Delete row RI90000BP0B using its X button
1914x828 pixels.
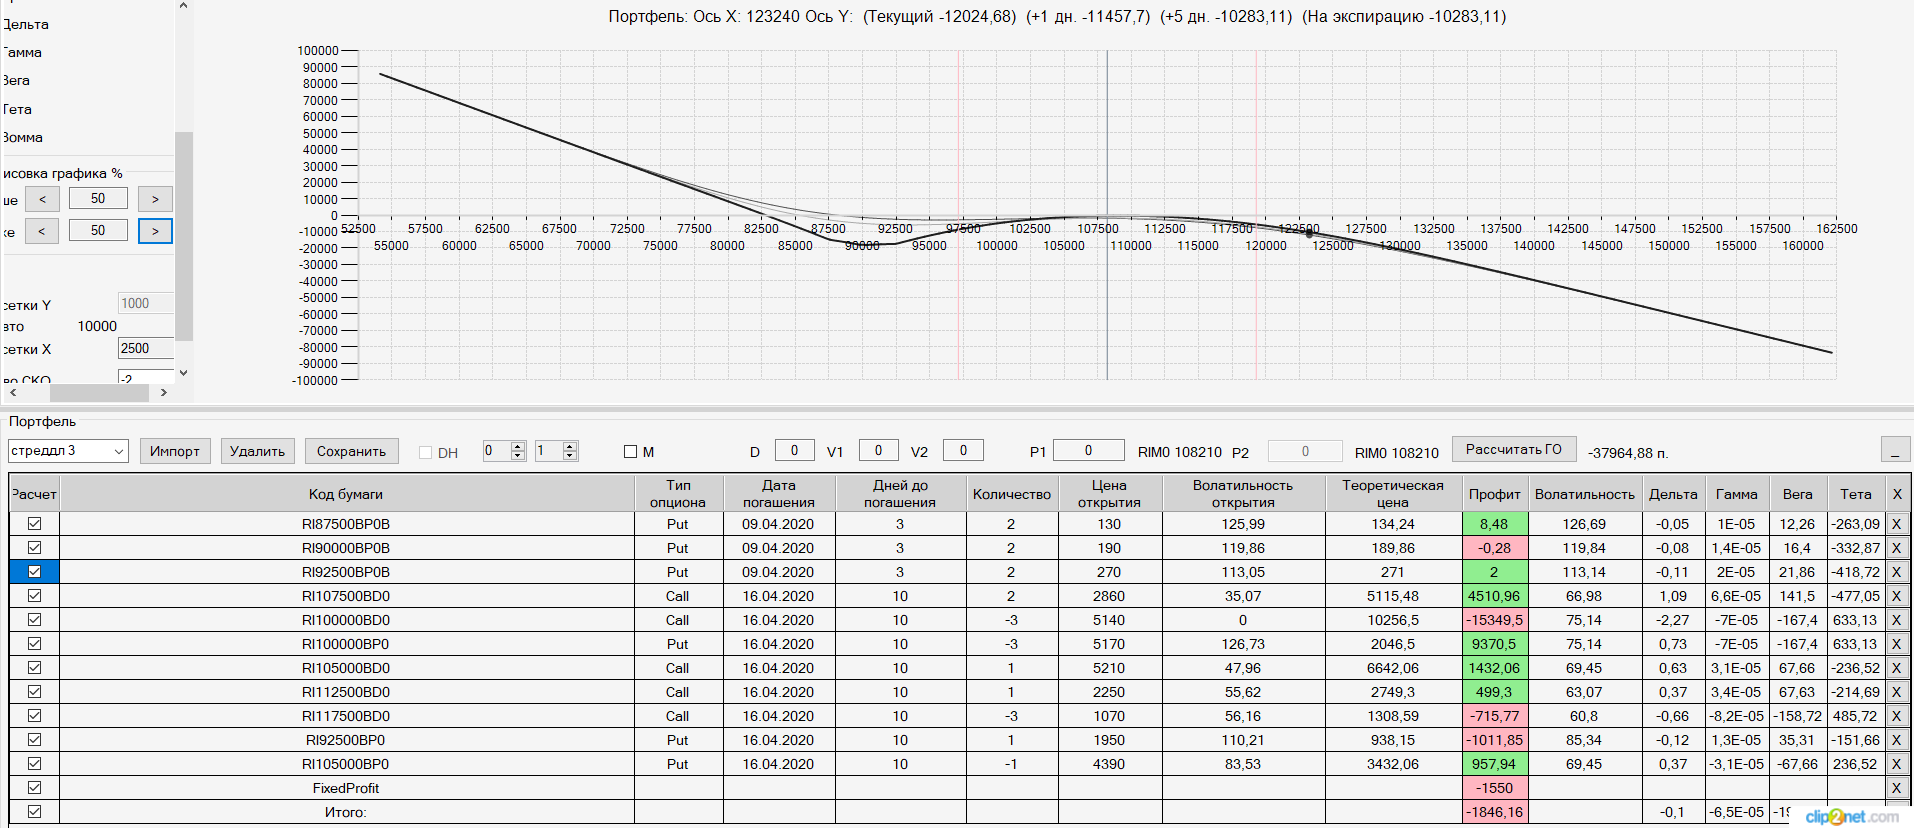(1896, 548)
